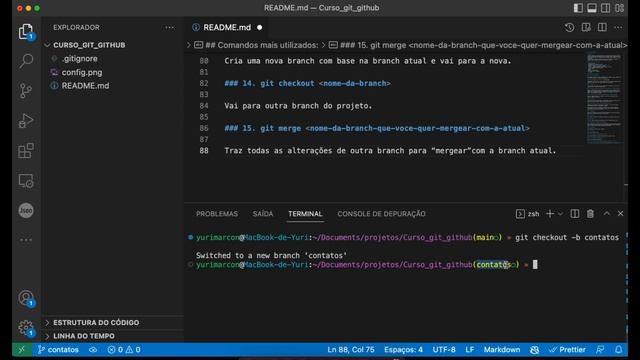Open errors and warnings count
The width and height of the screenshot is (640, 360).
(x=124, y=350)
